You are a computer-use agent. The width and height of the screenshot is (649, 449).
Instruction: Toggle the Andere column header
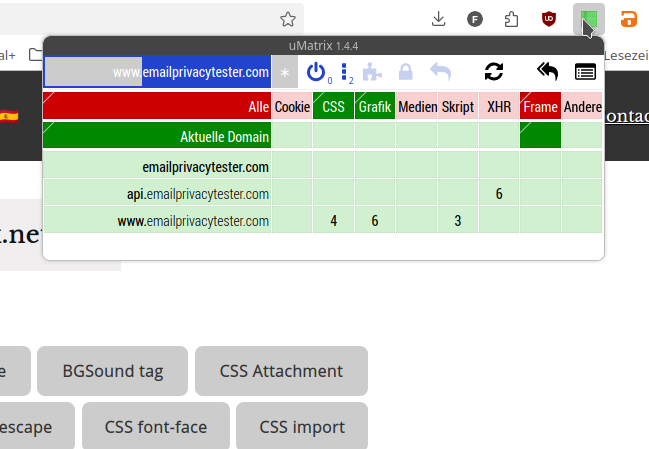582,106
